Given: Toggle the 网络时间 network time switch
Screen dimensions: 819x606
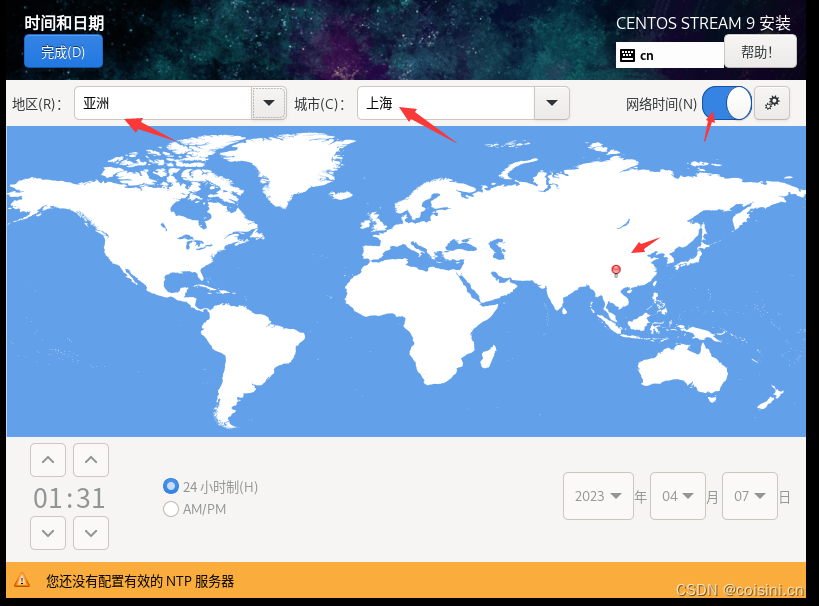Looking at the screenshot, I should pos(727,103).
